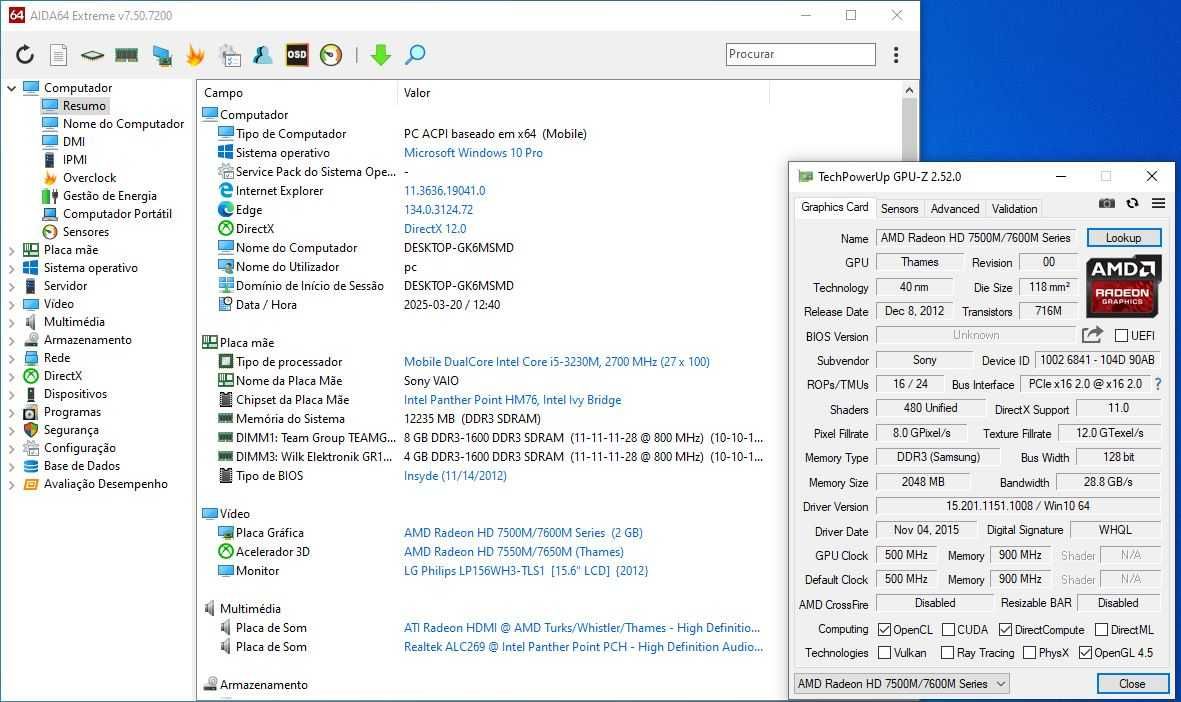Viewport: 1181px width, 702px height.
Task: Open the Insyde BIOS link
Action: pyautogui.click(x=455, y=476)
